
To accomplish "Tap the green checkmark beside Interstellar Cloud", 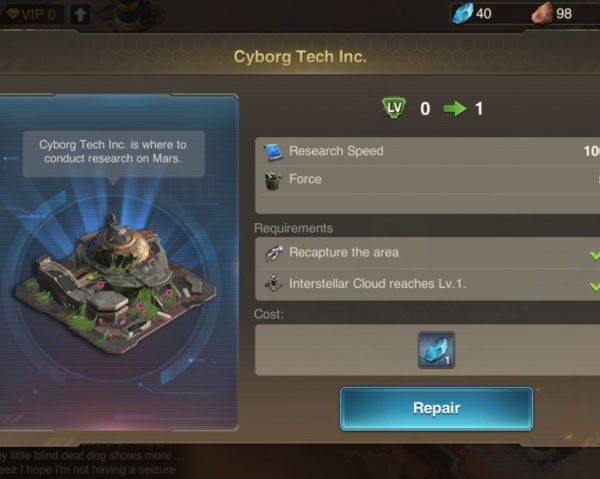I will tap(595, 287).
